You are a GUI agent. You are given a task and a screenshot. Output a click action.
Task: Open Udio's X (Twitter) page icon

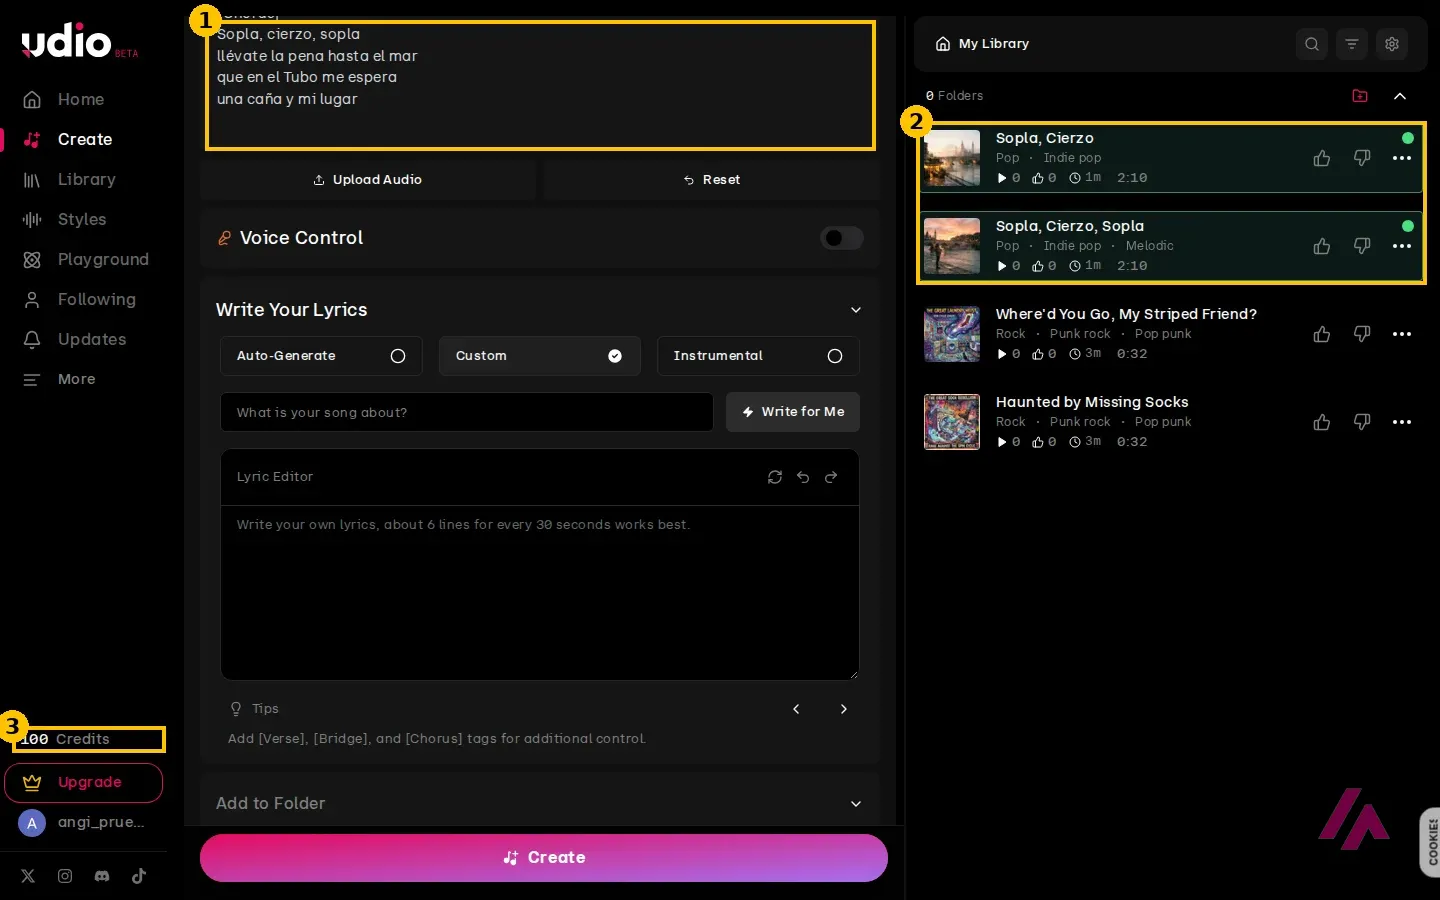point(28,876)
